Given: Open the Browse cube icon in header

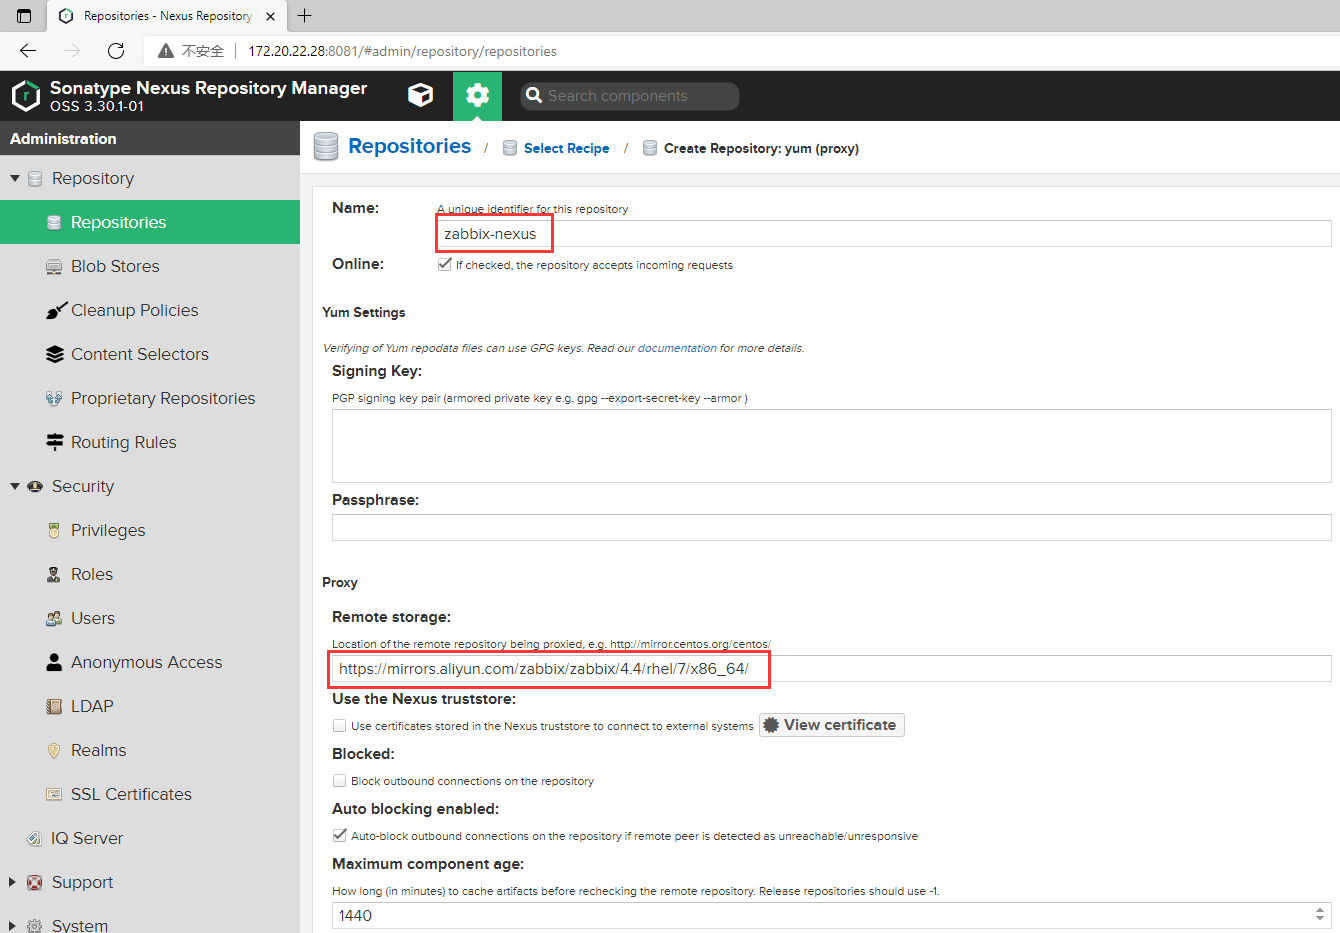Looking at the screenshot, I should click(421, 95).
